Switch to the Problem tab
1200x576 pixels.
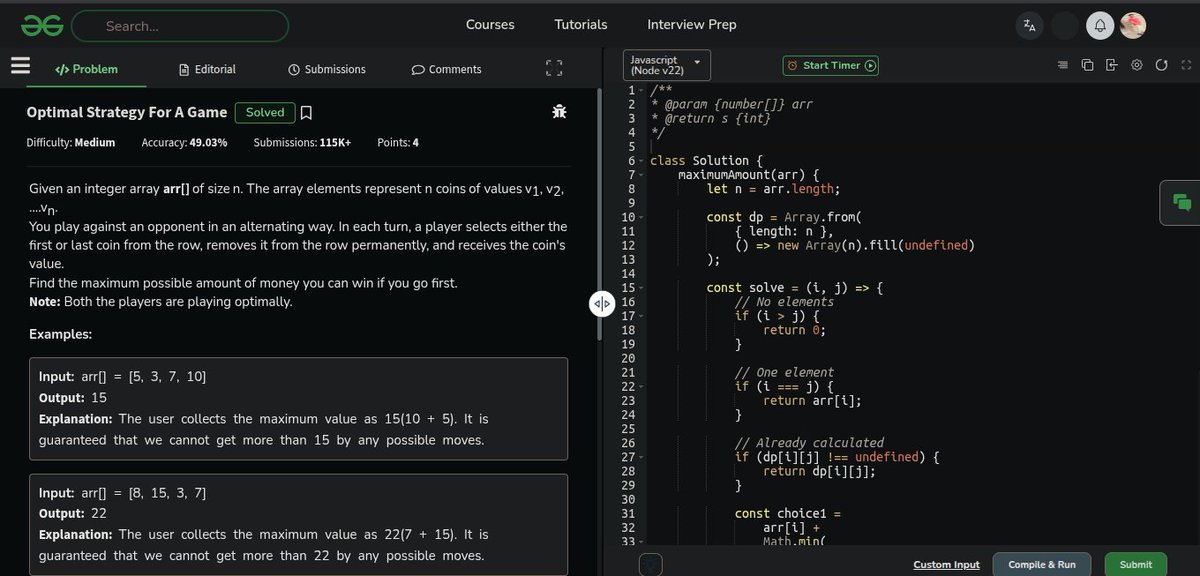tap(85, 69)
